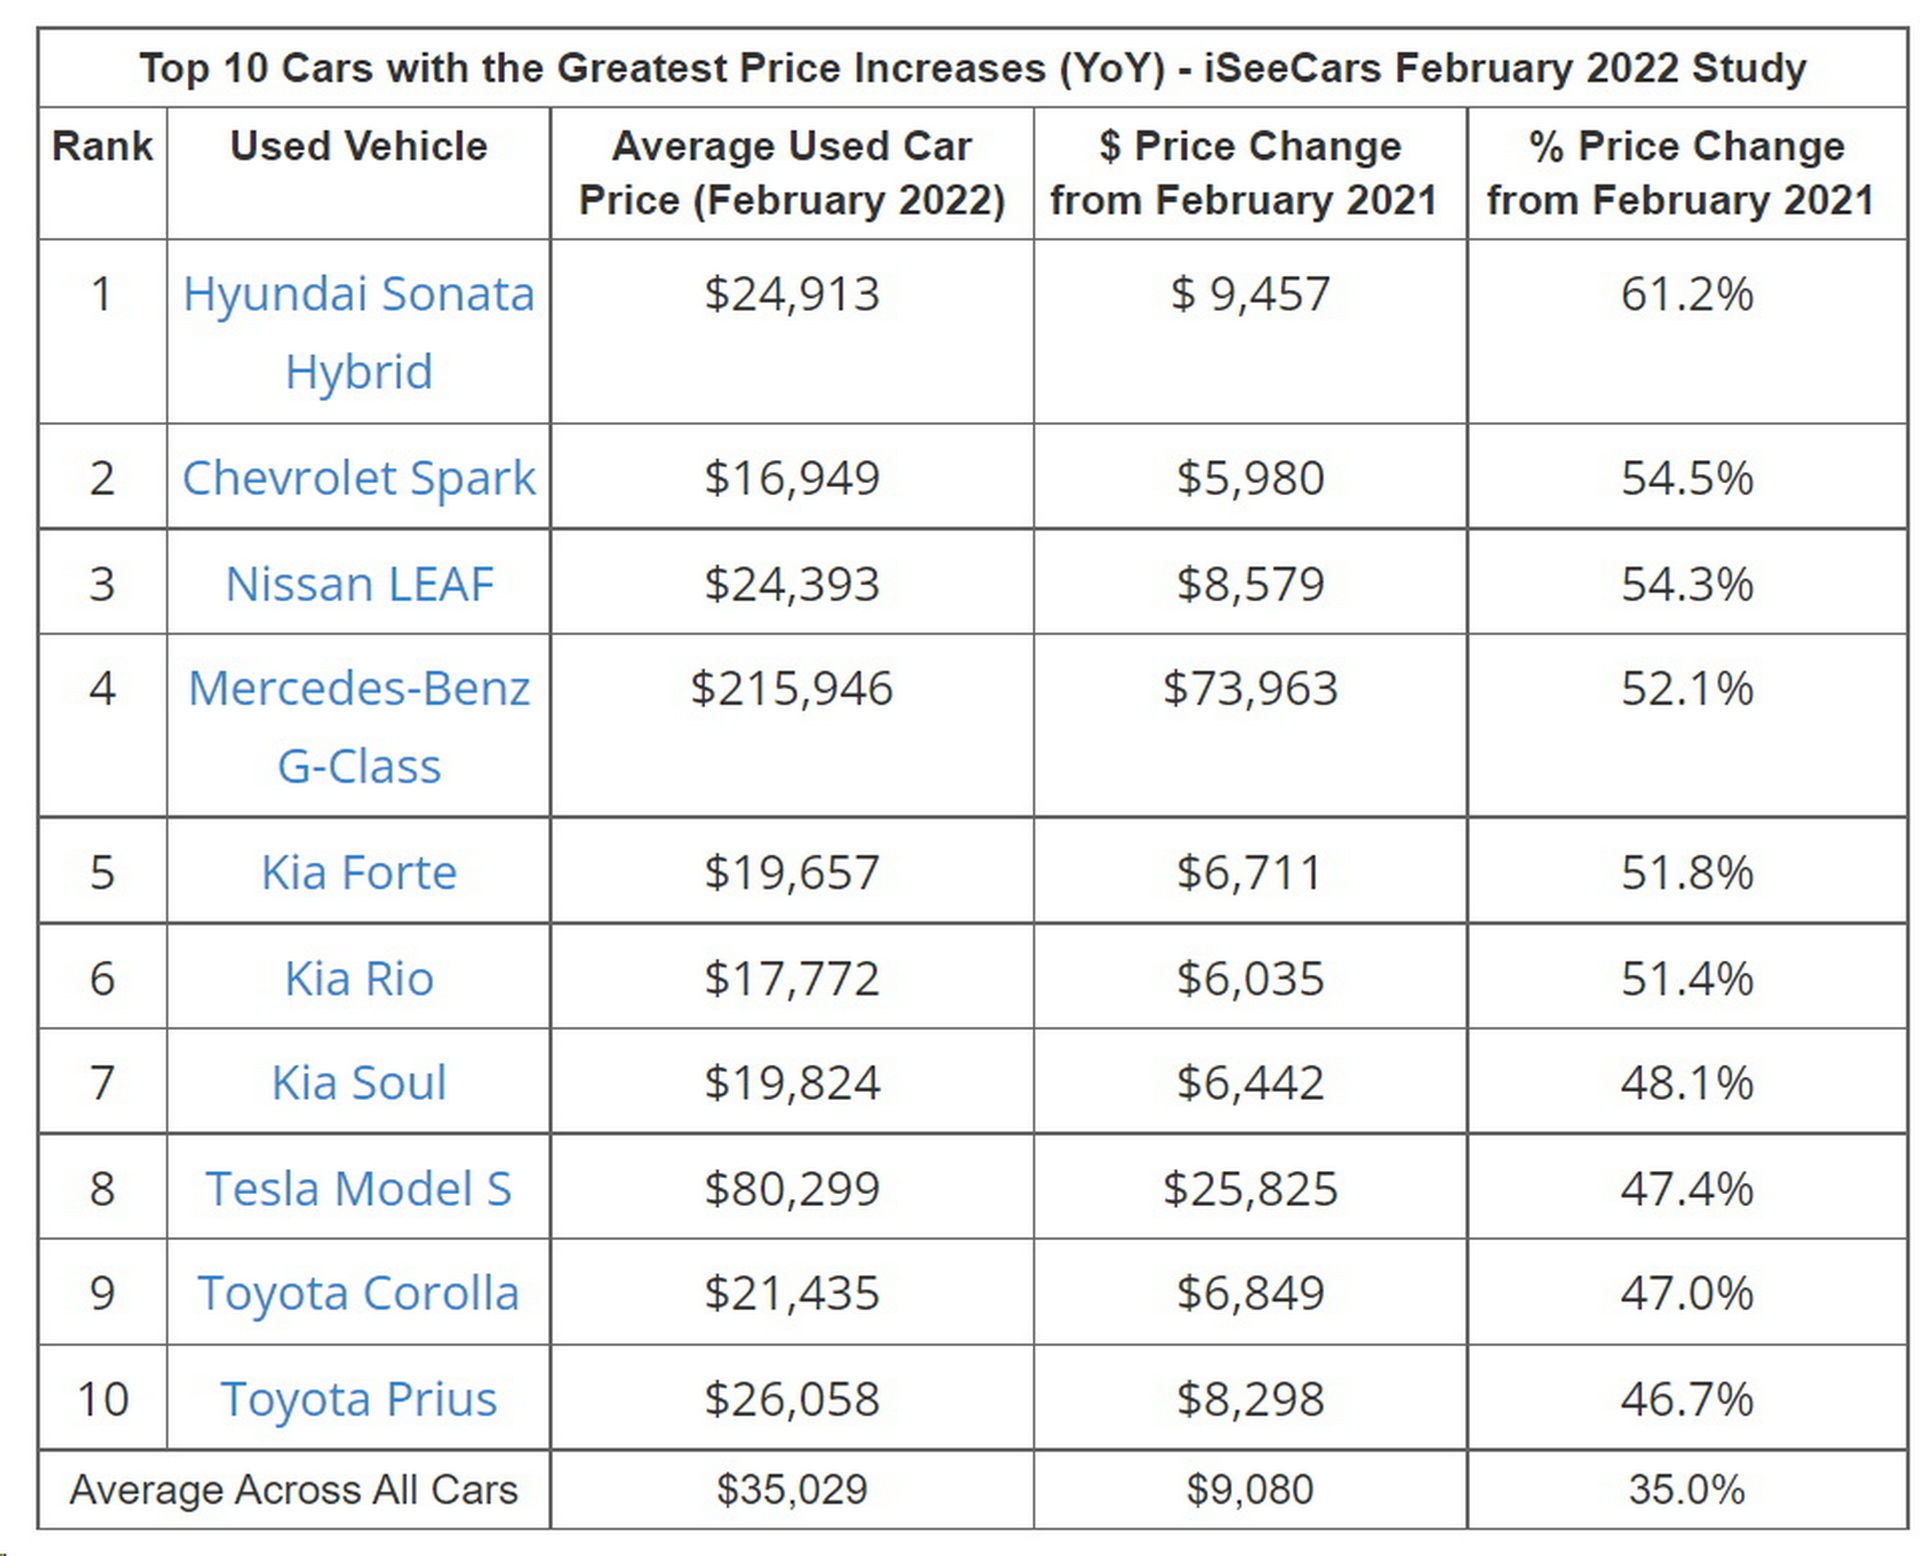Image resolution: width=1920 pixels, height=1556 pixels.
Task: Open the Toyota Corolla link
Action: coord(358,1293)
